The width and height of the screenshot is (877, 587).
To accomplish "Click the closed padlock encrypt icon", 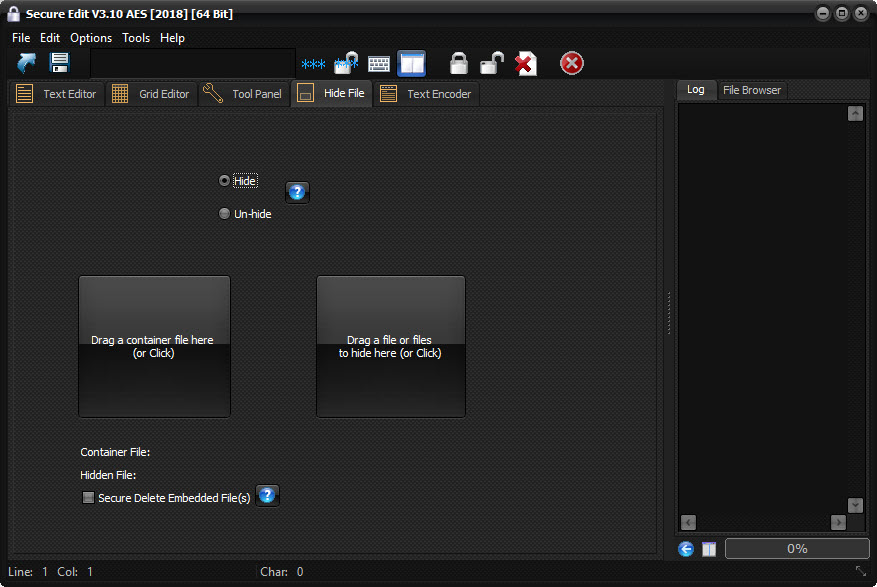I will coord(459,63).
